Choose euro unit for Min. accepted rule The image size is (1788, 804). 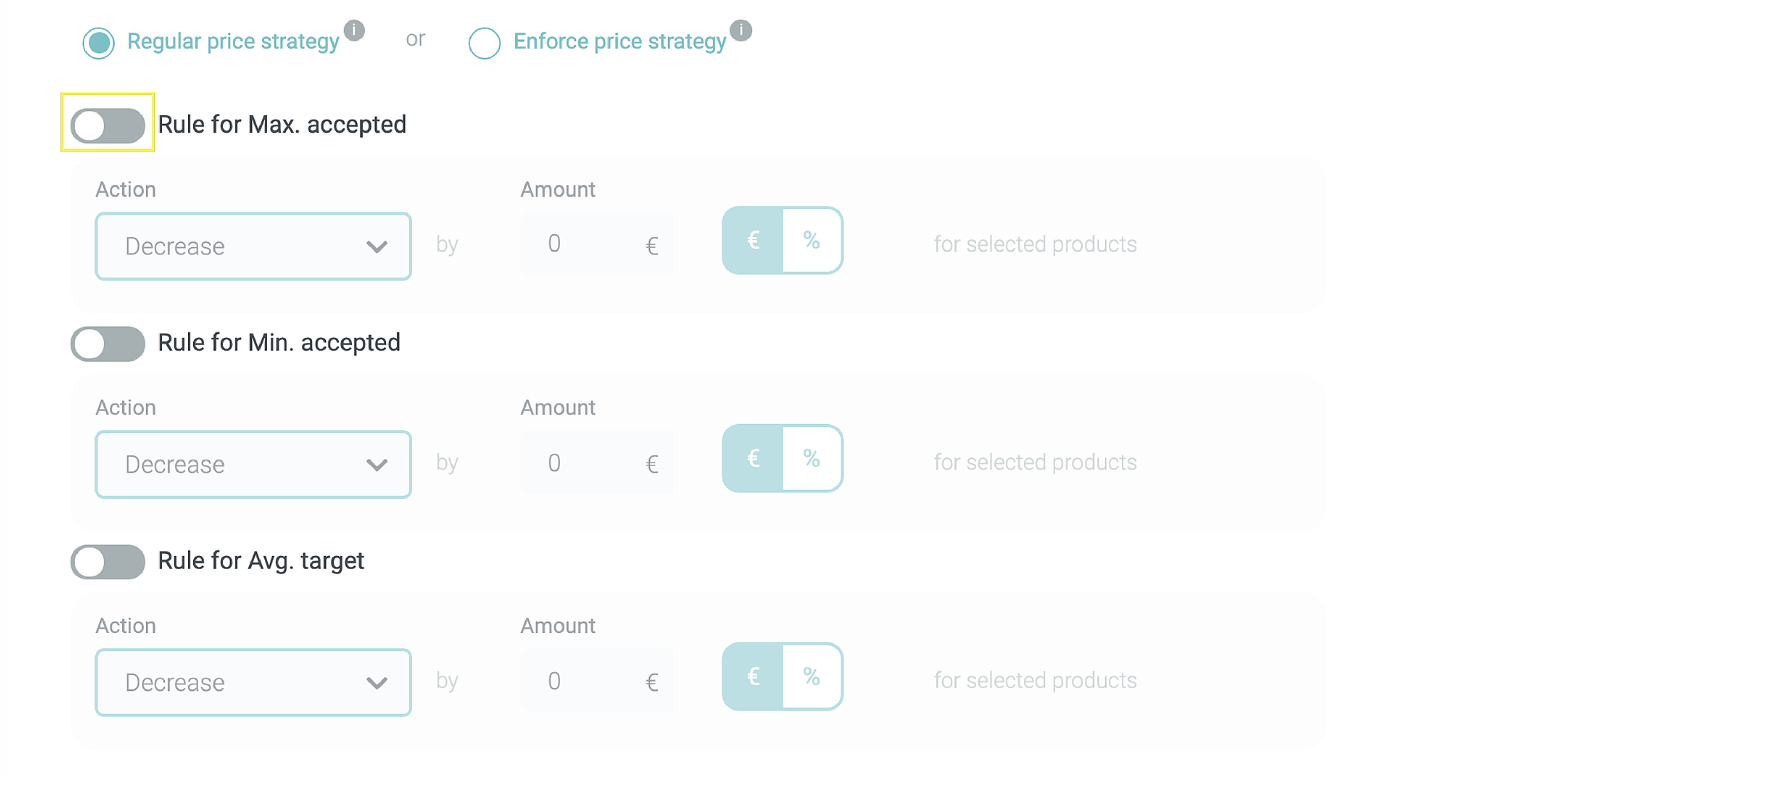click(754, 459)
